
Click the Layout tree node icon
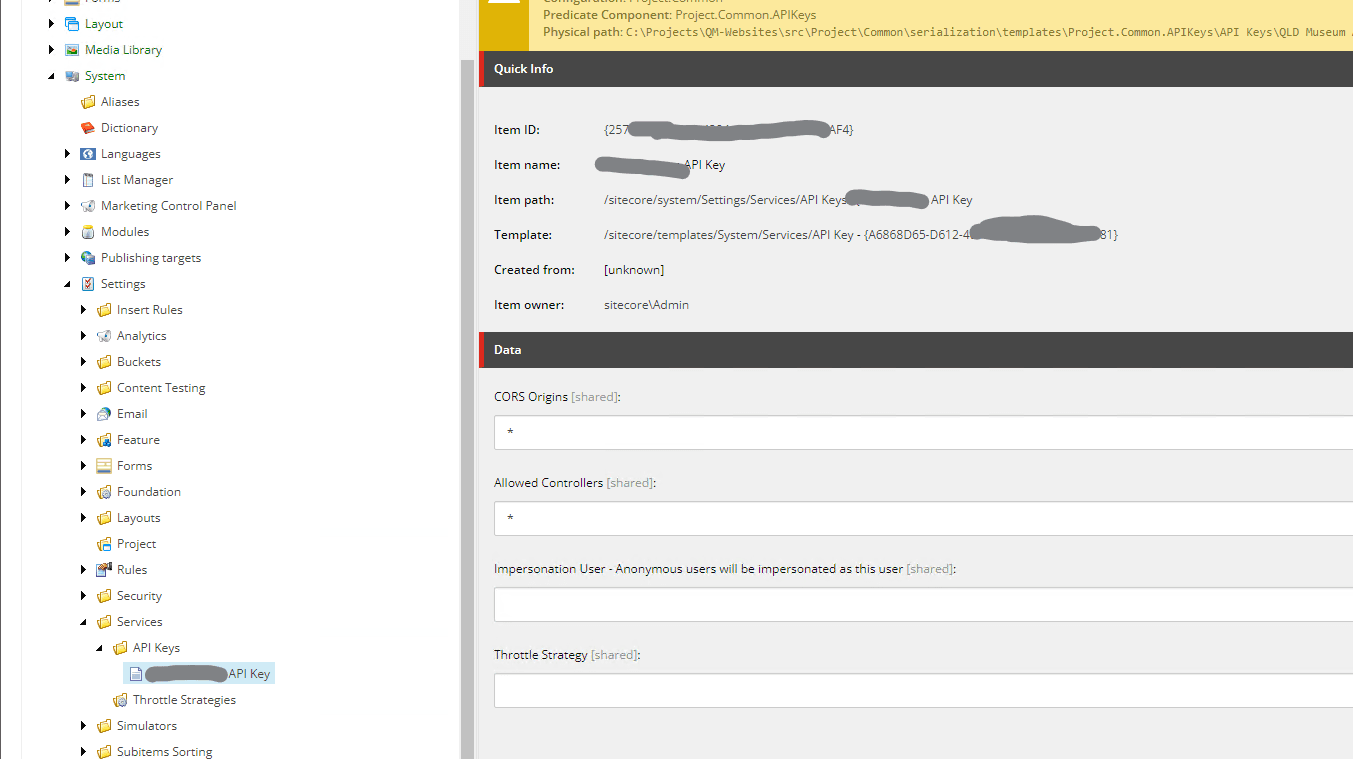point(72,24)
